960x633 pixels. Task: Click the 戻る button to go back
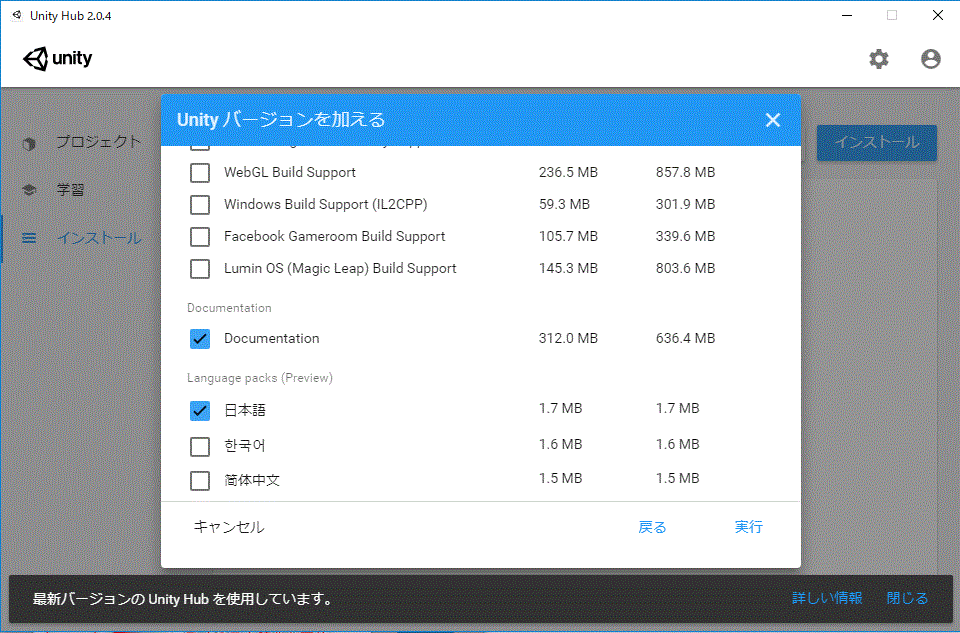[x=652, y=527]
